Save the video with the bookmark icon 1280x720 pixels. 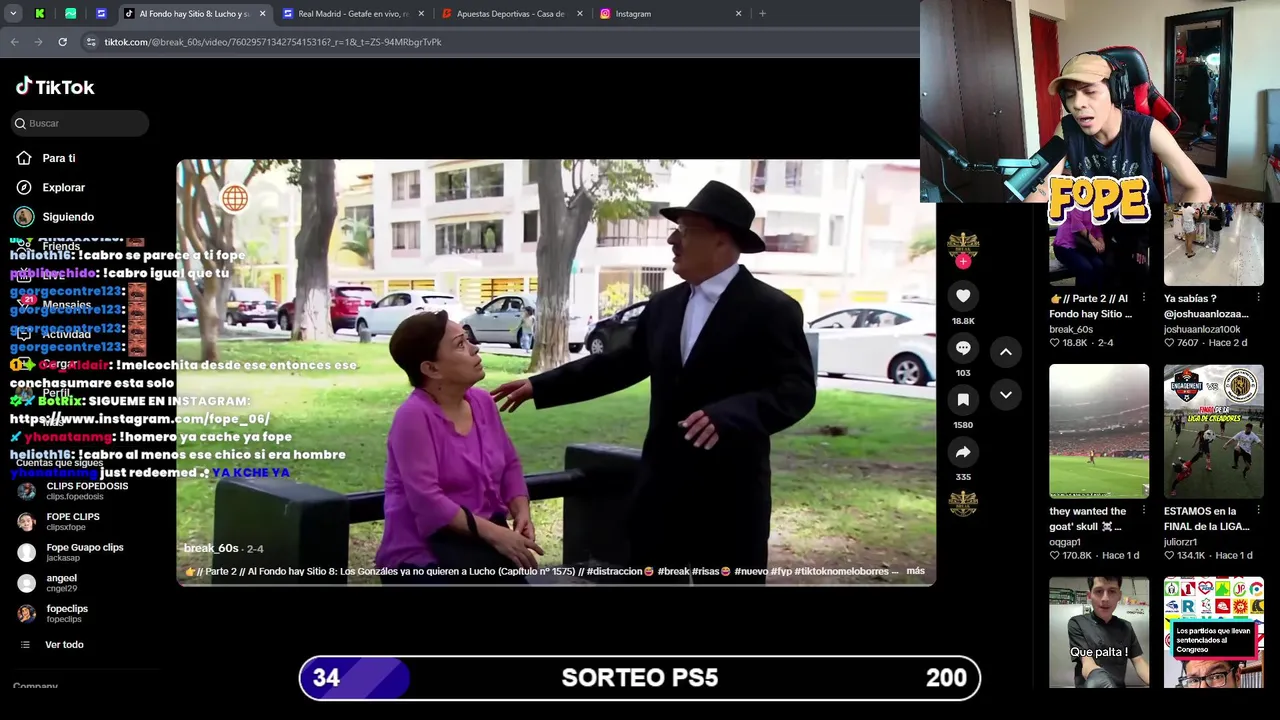point(963,400)
